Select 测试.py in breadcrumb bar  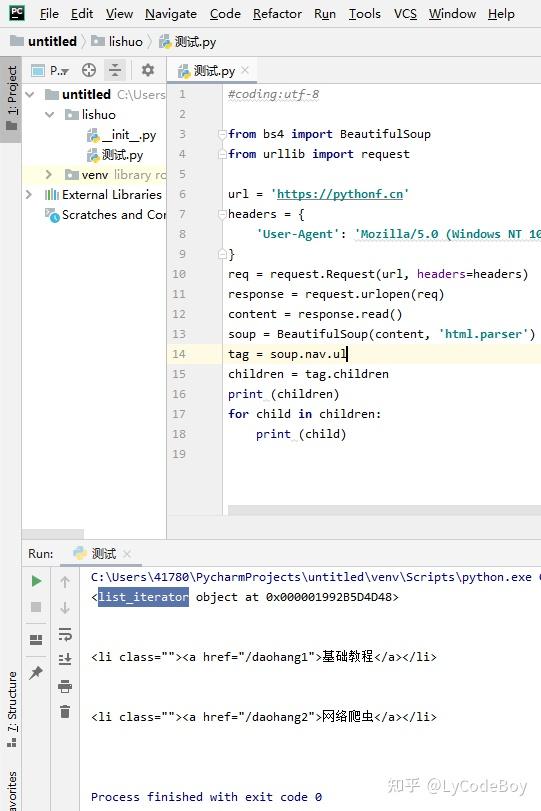point(188,41)
